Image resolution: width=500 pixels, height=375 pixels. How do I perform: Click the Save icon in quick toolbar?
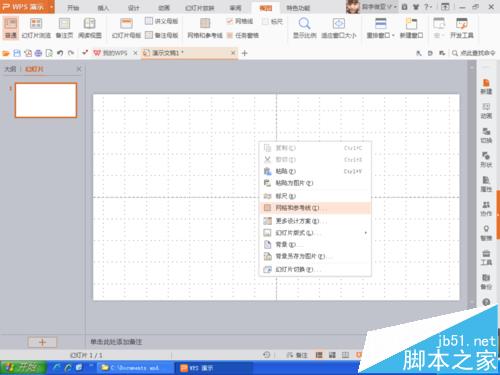coord(17,53)
